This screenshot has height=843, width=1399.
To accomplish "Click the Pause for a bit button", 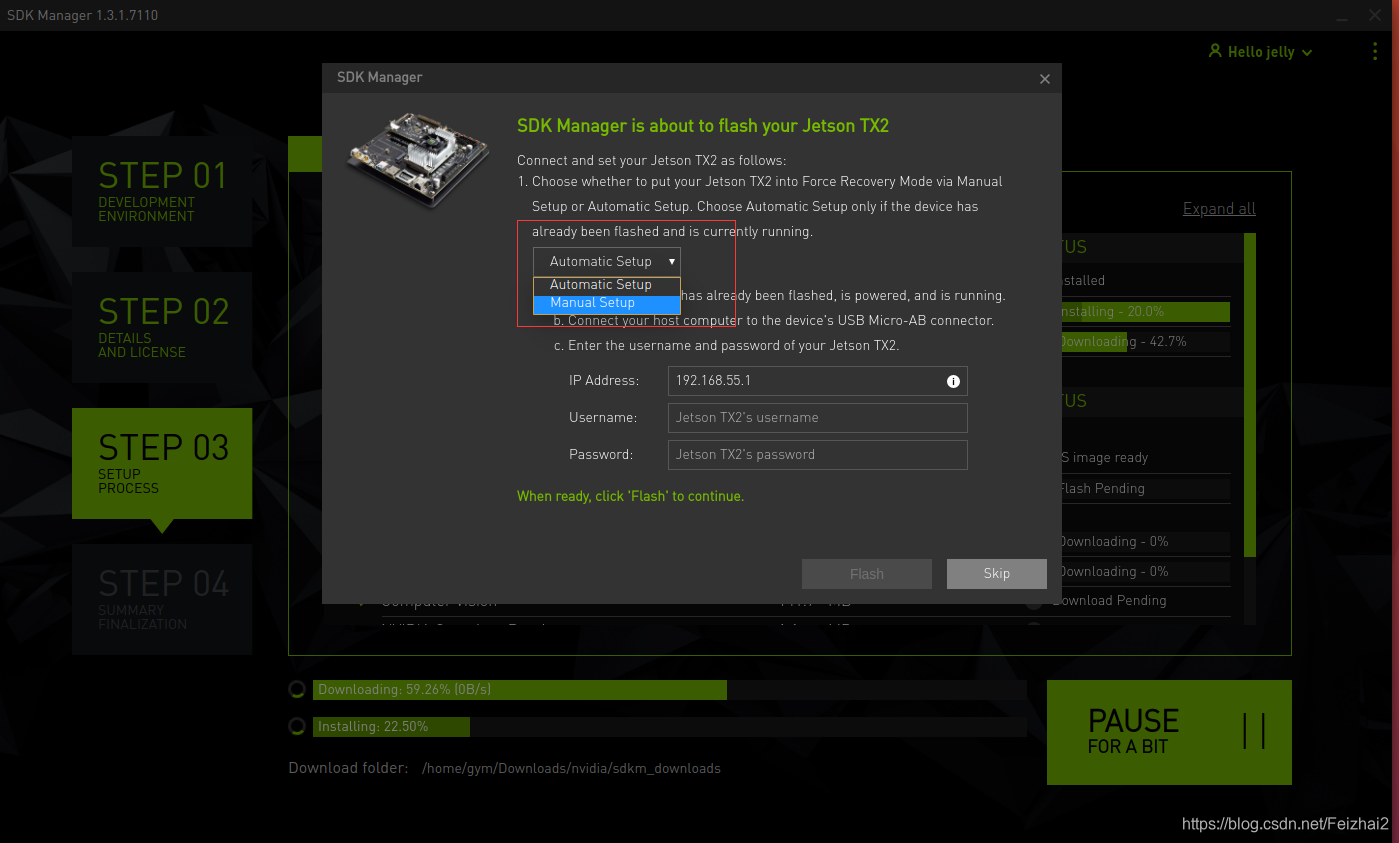I will tap(1169, 732).
